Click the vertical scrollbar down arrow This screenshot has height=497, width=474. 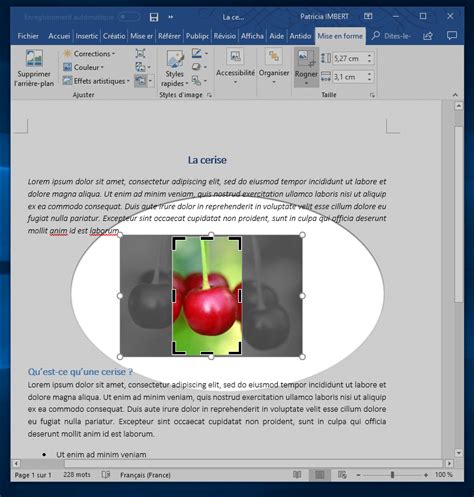459,453
